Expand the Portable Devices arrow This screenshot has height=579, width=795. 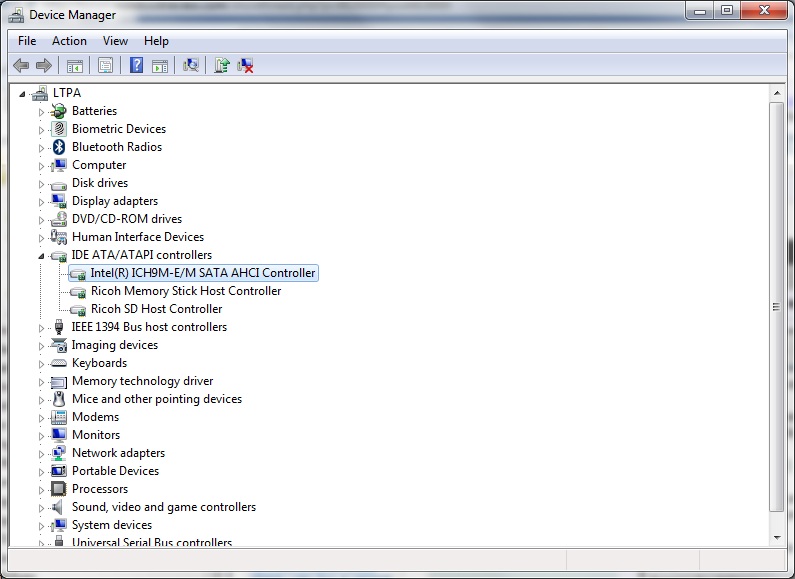click(x=41, y=472)
